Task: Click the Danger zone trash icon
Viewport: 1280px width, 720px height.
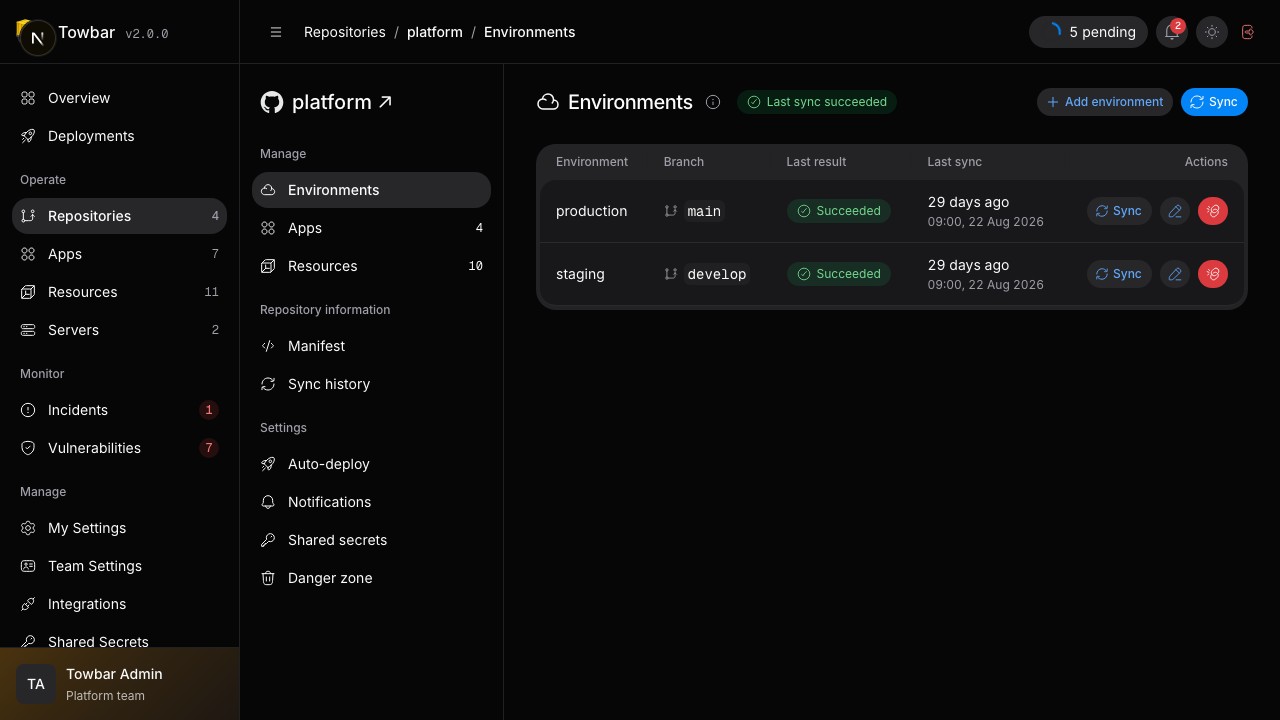Action: point(268,578)
